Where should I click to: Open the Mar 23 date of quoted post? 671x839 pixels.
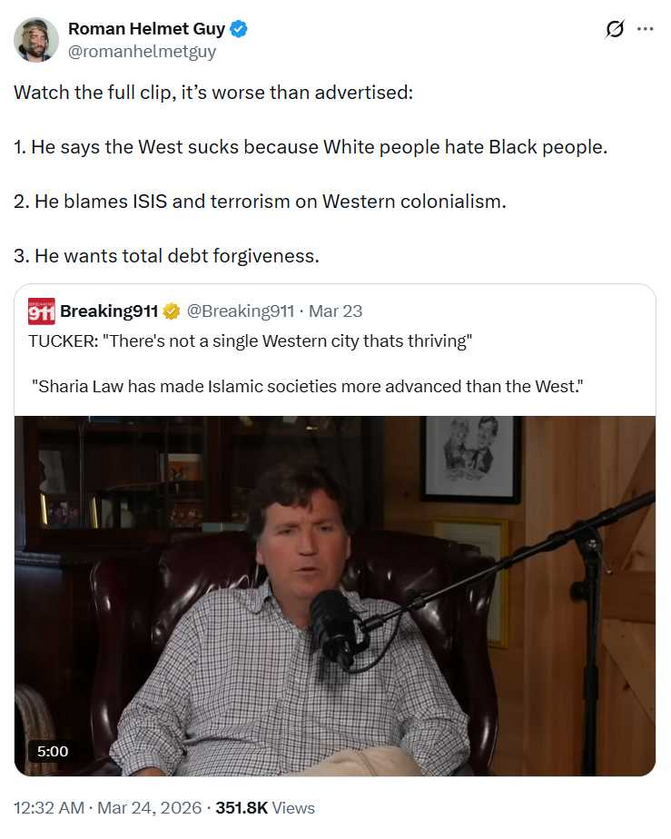[336, 311]
